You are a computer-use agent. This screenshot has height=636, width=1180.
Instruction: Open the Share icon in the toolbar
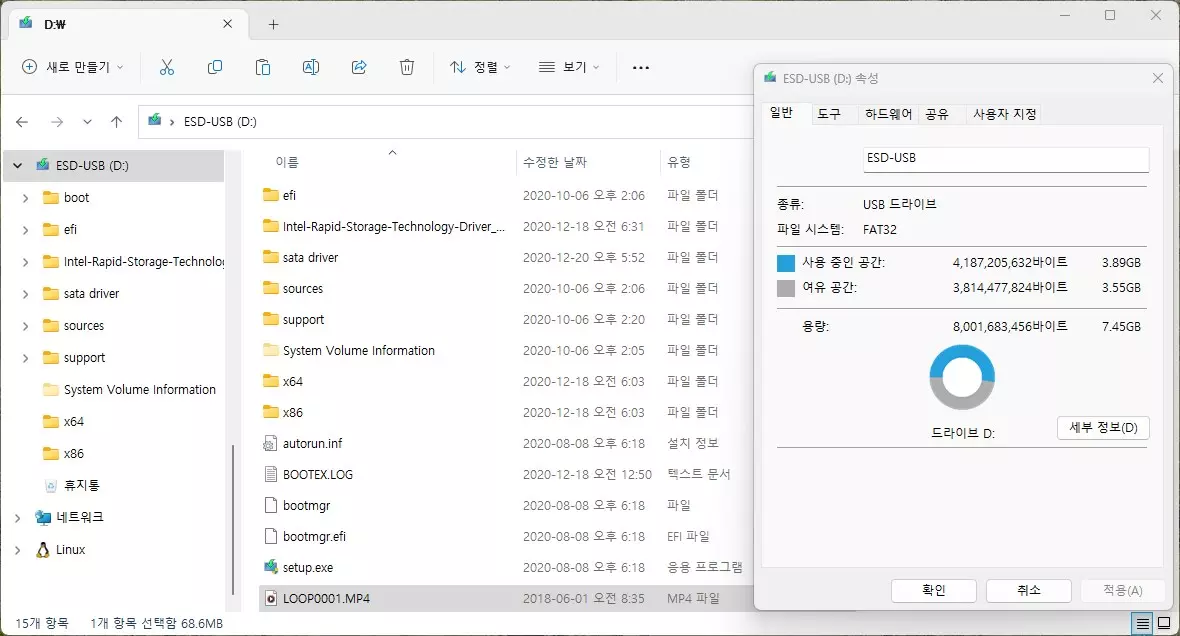(x=359, y=67)
